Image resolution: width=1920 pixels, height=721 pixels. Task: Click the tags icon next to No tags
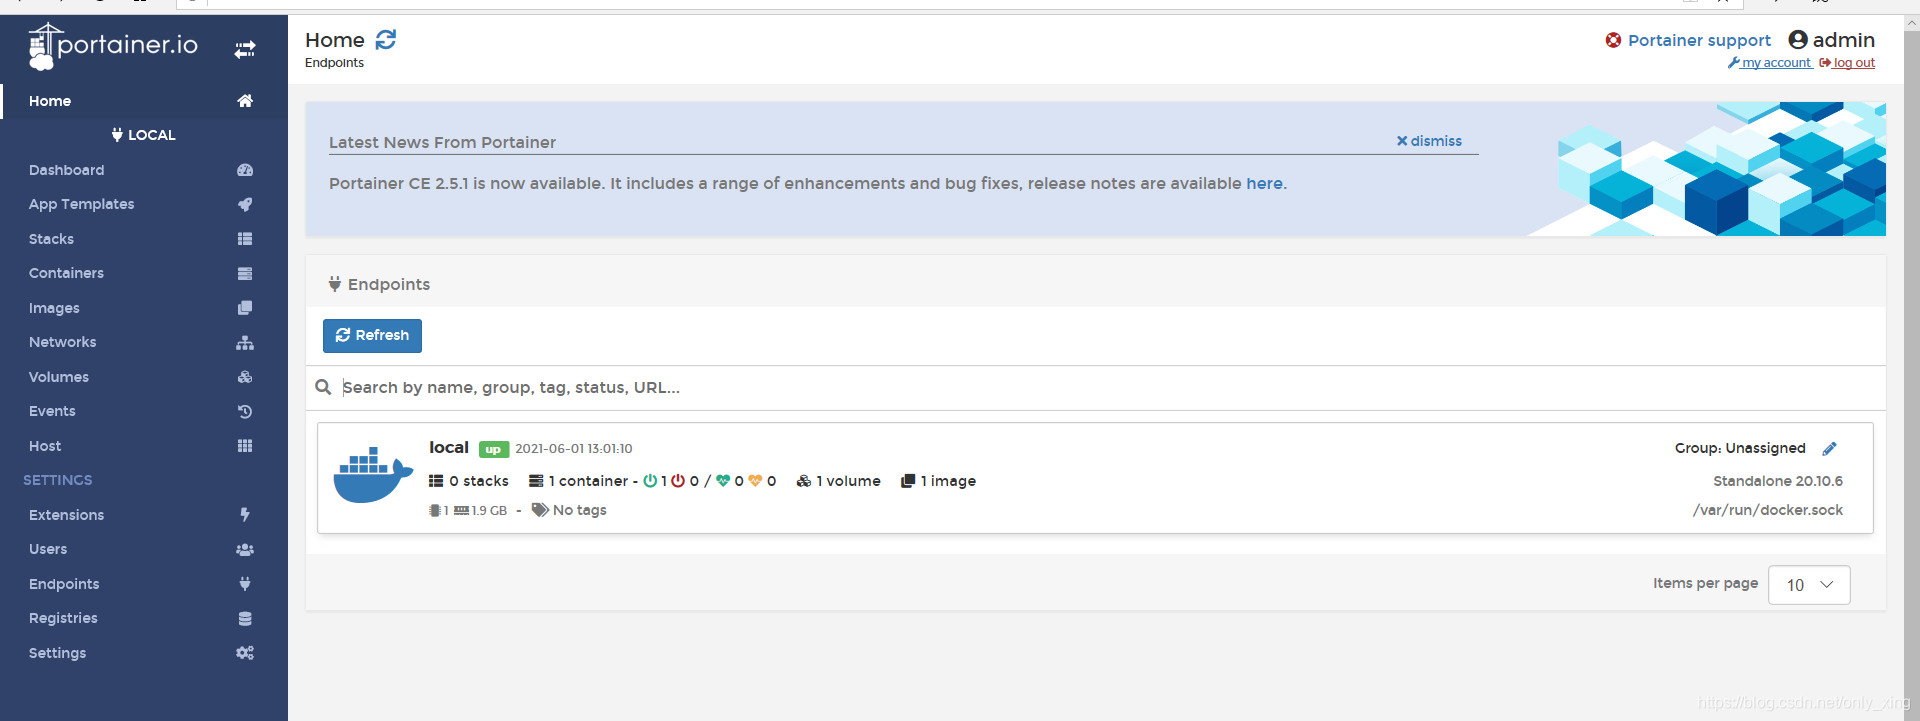coord(540,510)
